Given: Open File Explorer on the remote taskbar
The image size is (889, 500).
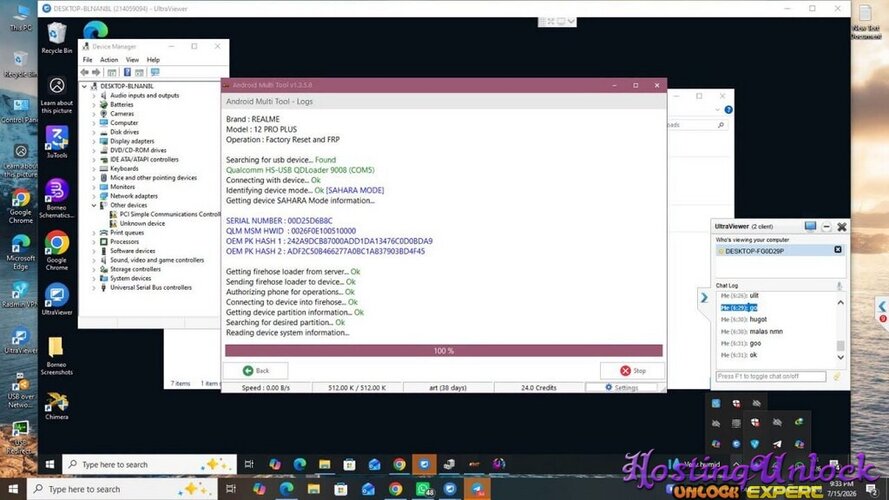Looking at the screenshot, I should (x=324, y=464).
